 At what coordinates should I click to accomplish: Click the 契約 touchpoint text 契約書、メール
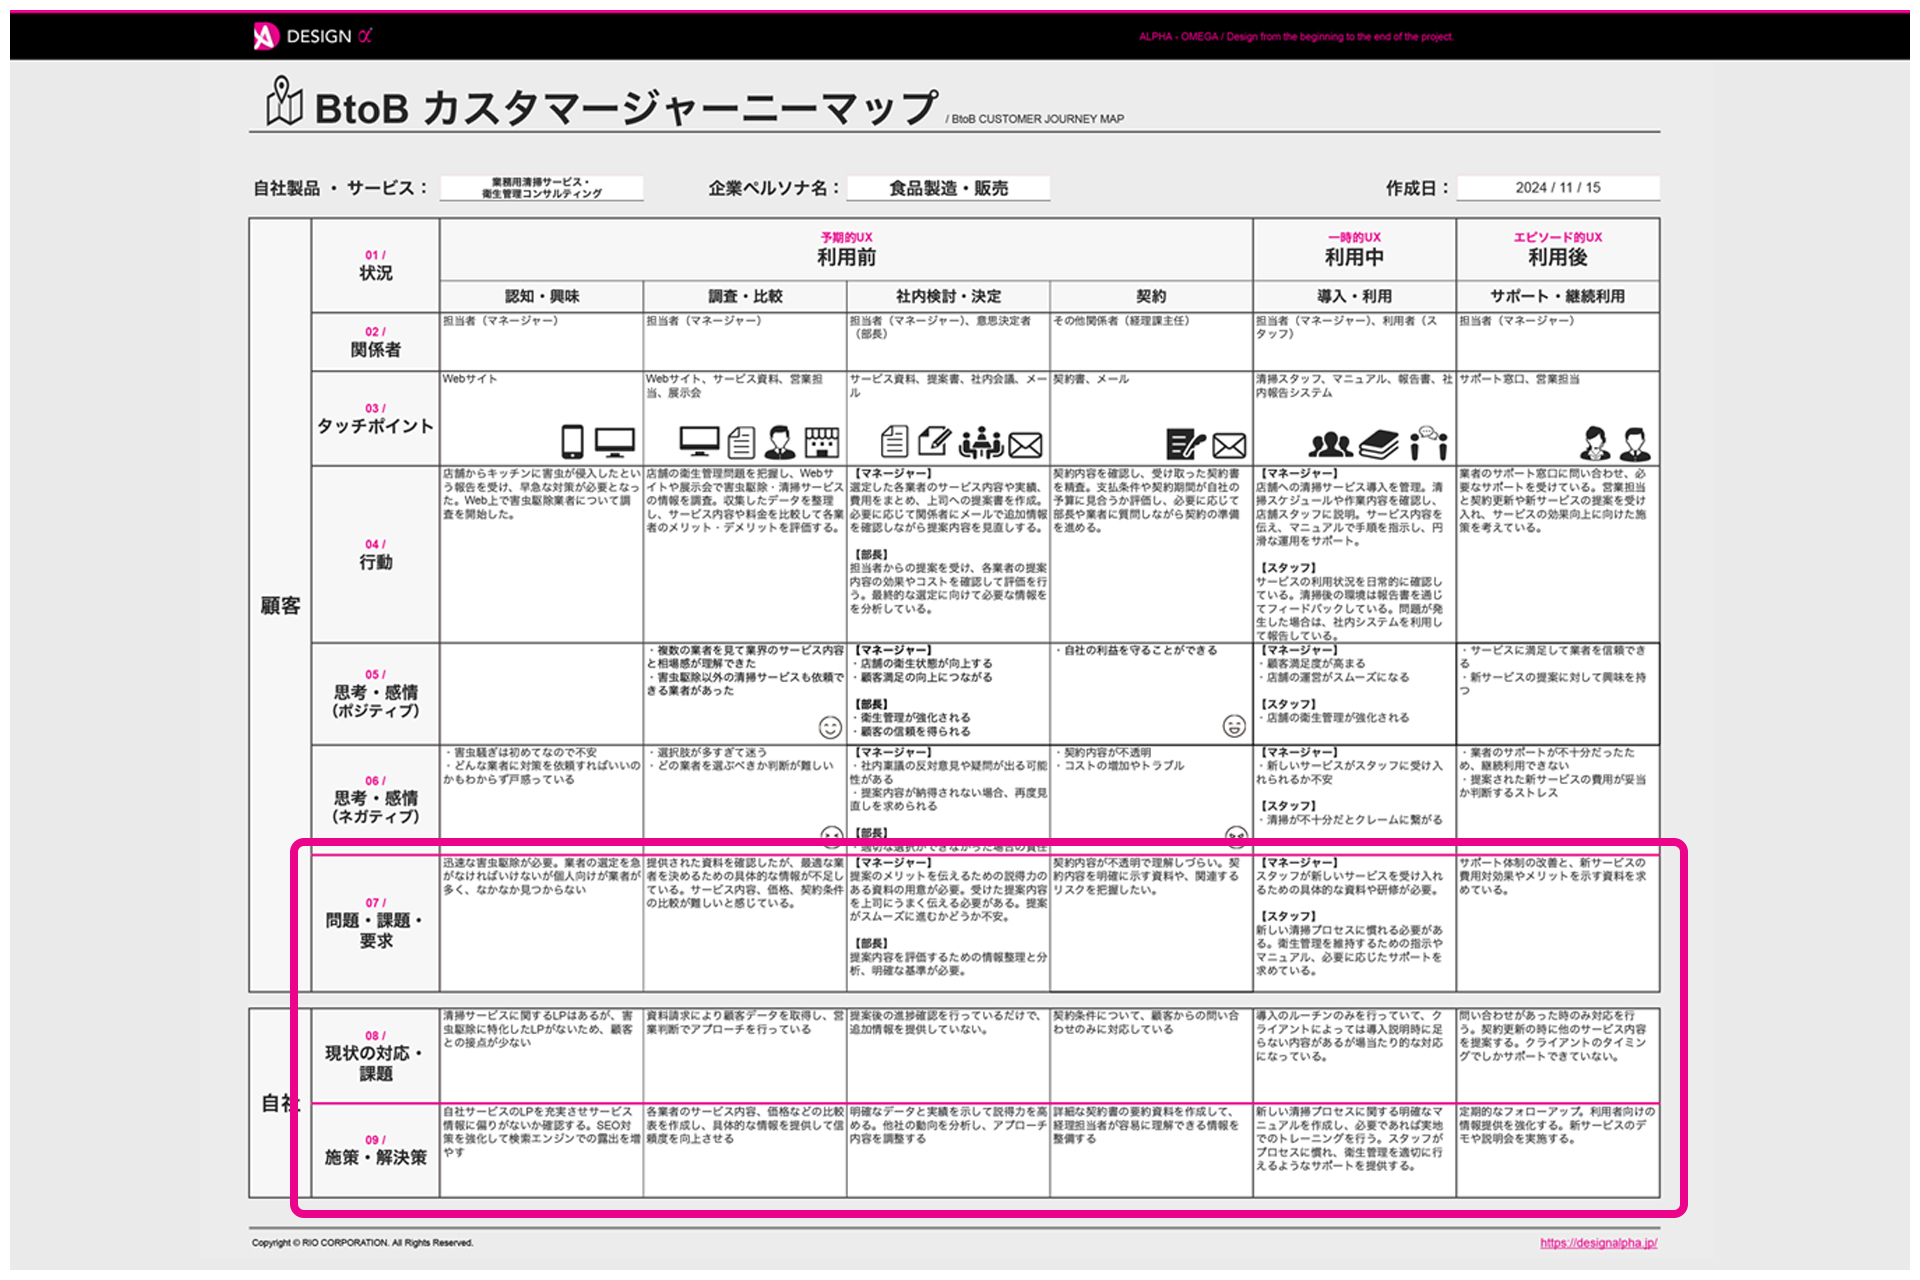(1091, 379)
